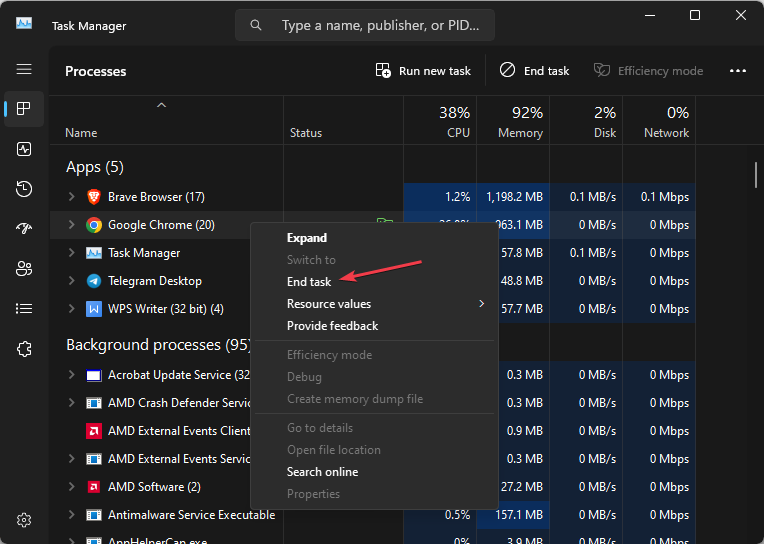Click the Google Chrome icon
Viewport: 764px width, 544px height.
pos(94,225)
